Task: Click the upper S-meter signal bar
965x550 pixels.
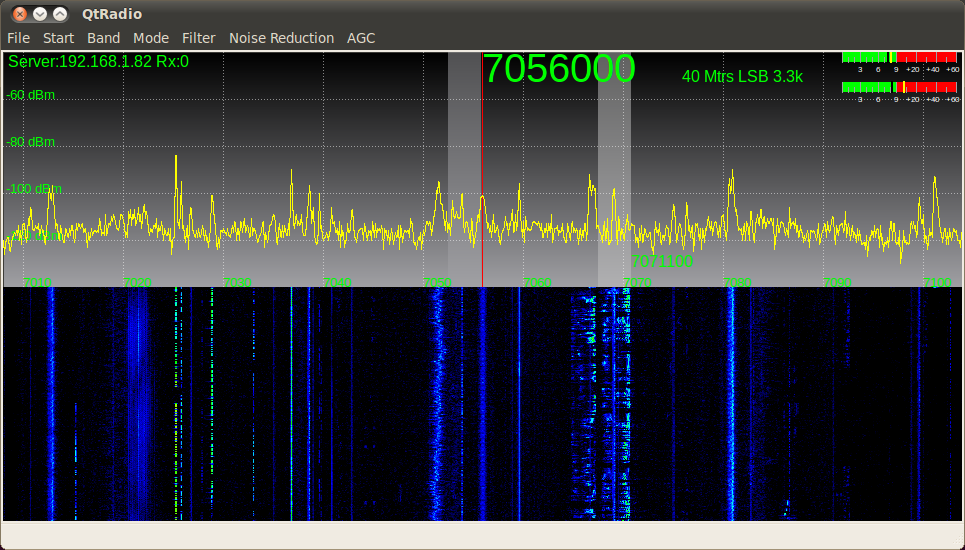Action: click(x=900, y=57)
